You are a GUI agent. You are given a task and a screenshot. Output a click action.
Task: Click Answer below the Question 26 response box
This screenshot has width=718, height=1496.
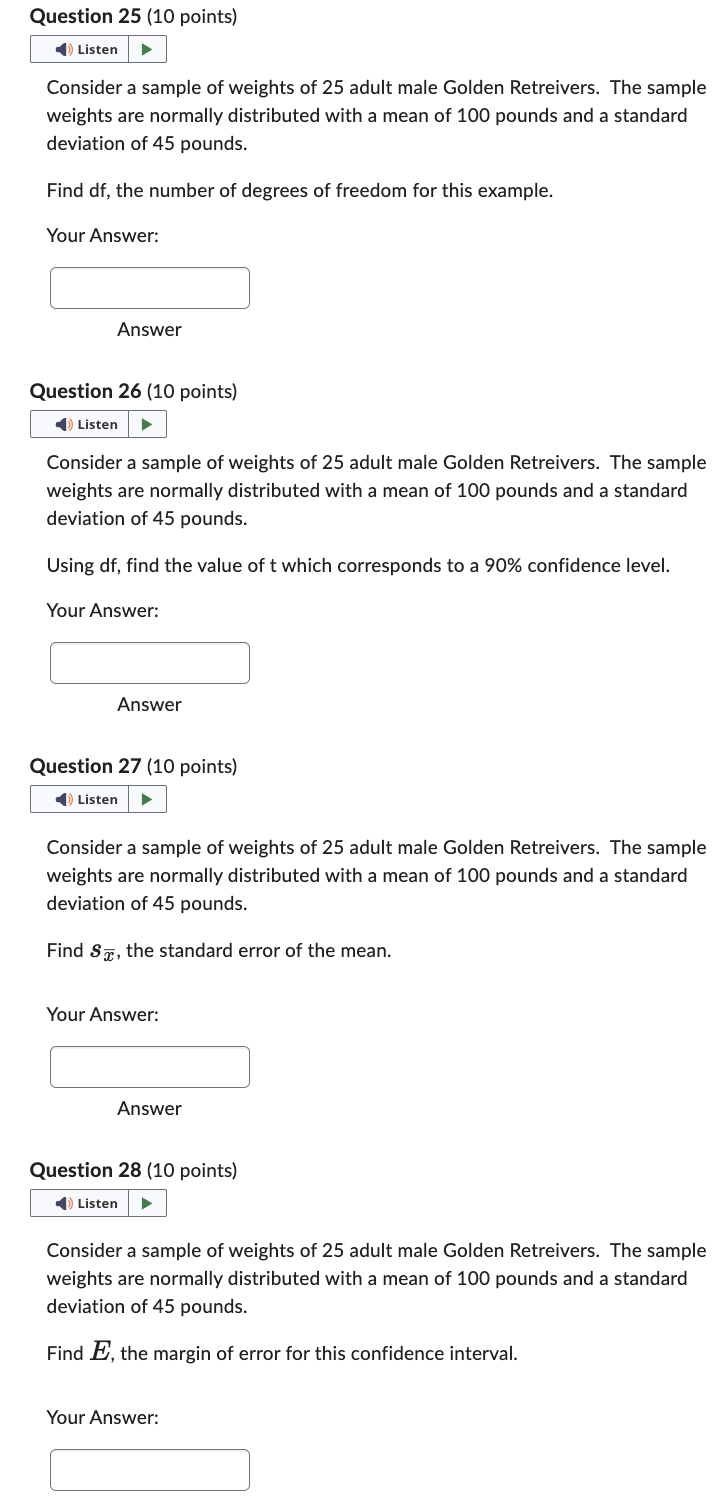pyautogui.click(x=149, y=704)
